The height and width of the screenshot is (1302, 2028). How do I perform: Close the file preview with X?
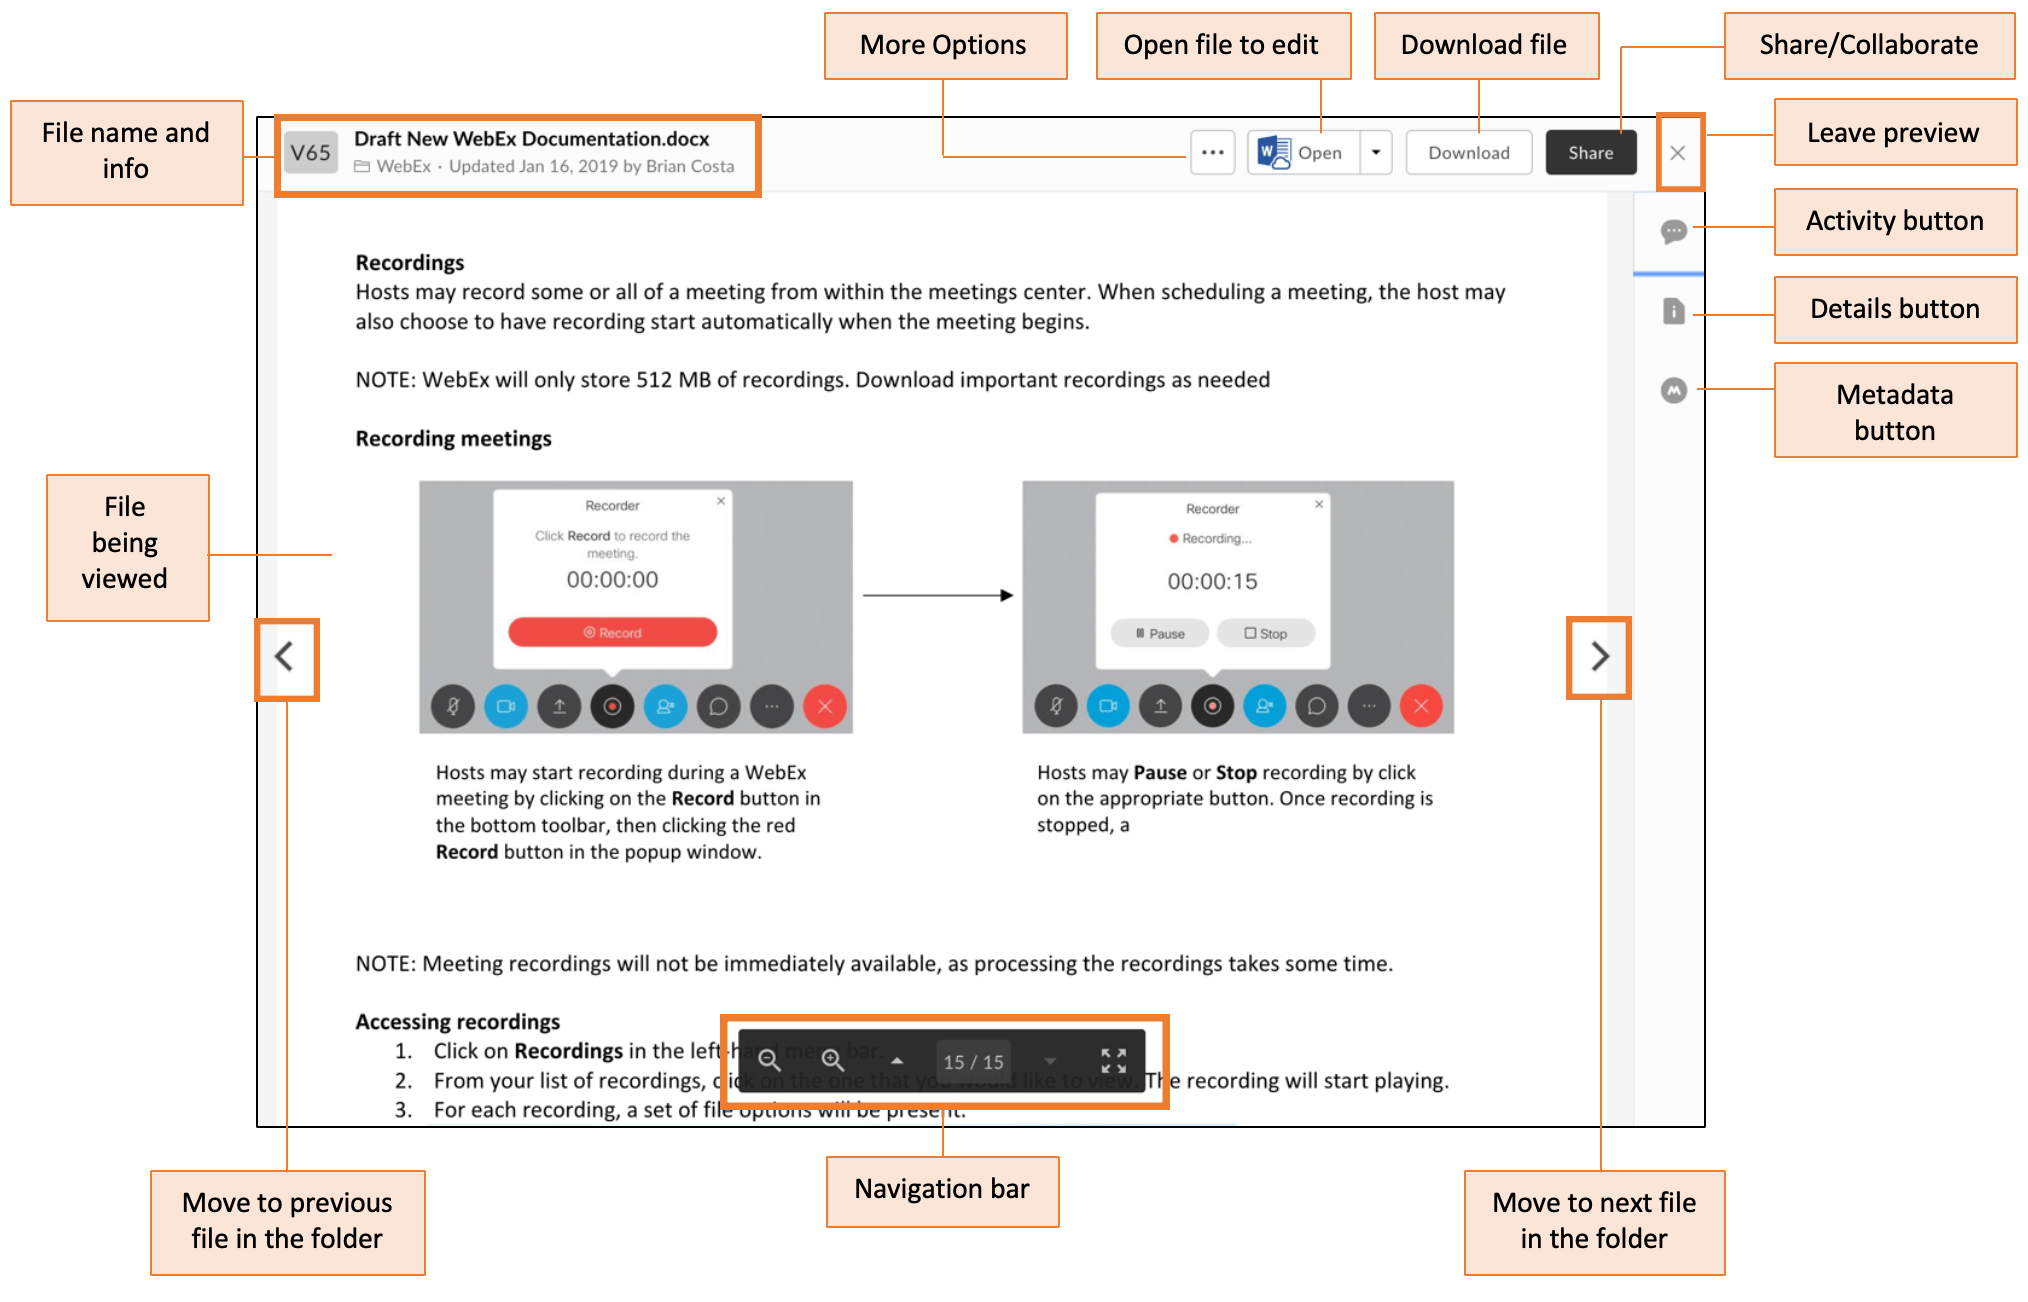(x=1678, y=153)
